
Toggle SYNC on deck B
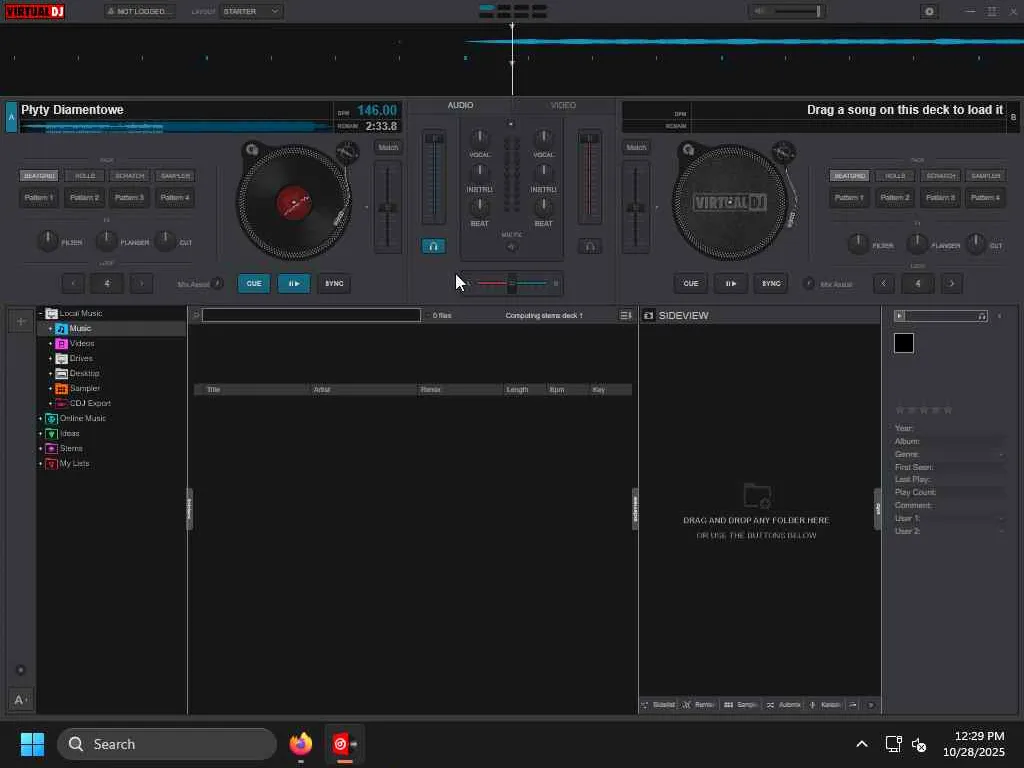tap(771, 283)
